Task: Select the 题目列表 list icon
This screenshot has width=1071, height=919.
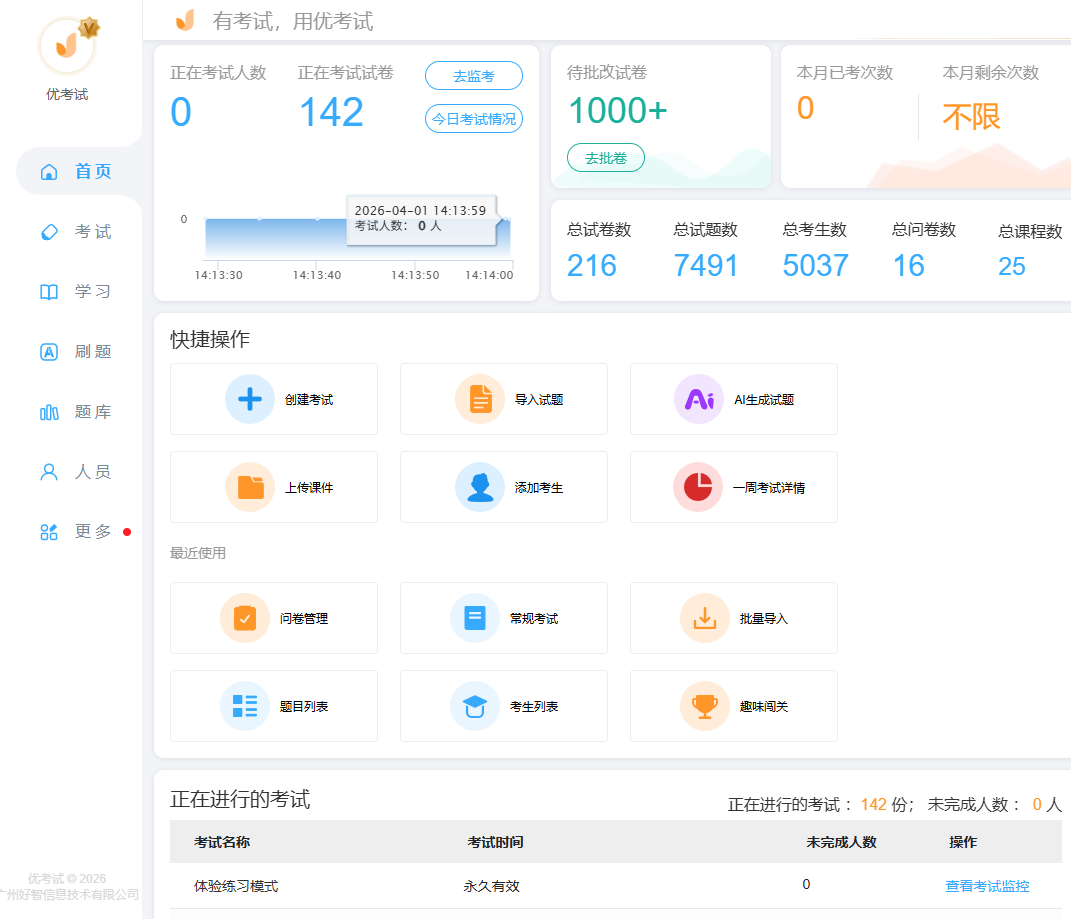Action: point(244,705)
